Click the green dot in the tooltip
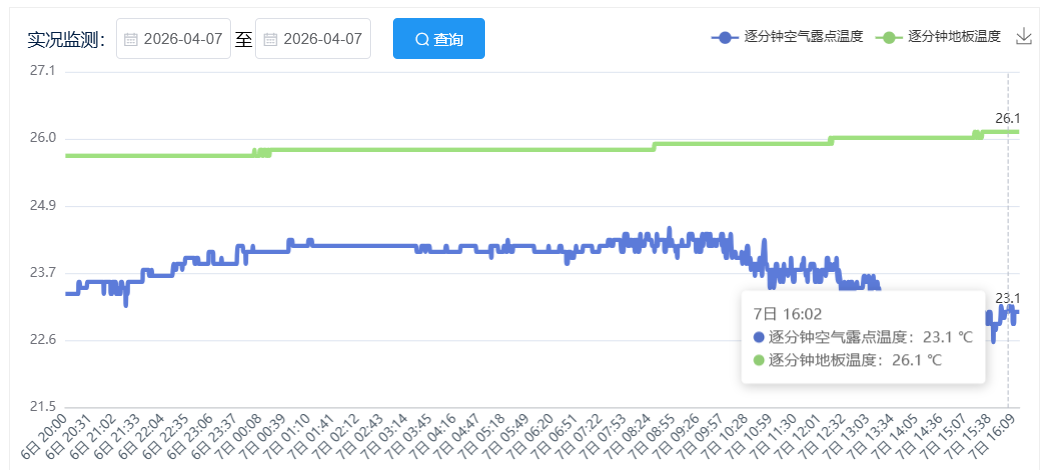 (x=759, y=360)
